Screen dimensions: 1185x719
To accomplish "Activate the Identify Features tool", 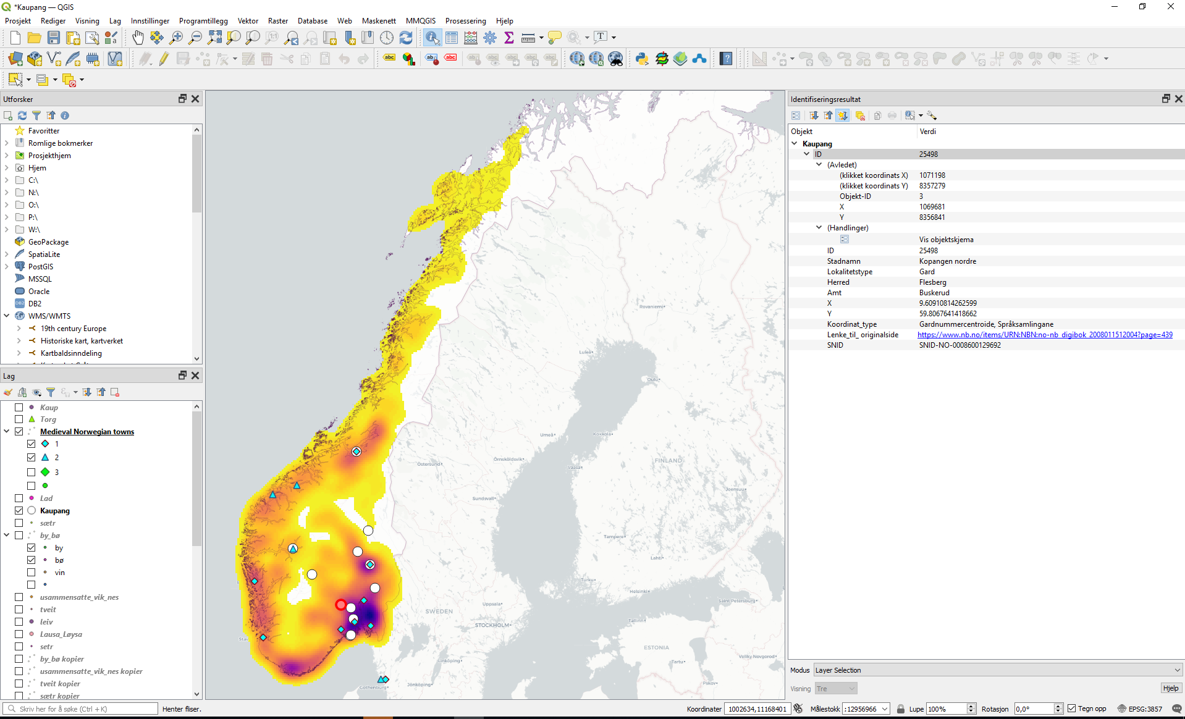I will (x=432, y=38).
